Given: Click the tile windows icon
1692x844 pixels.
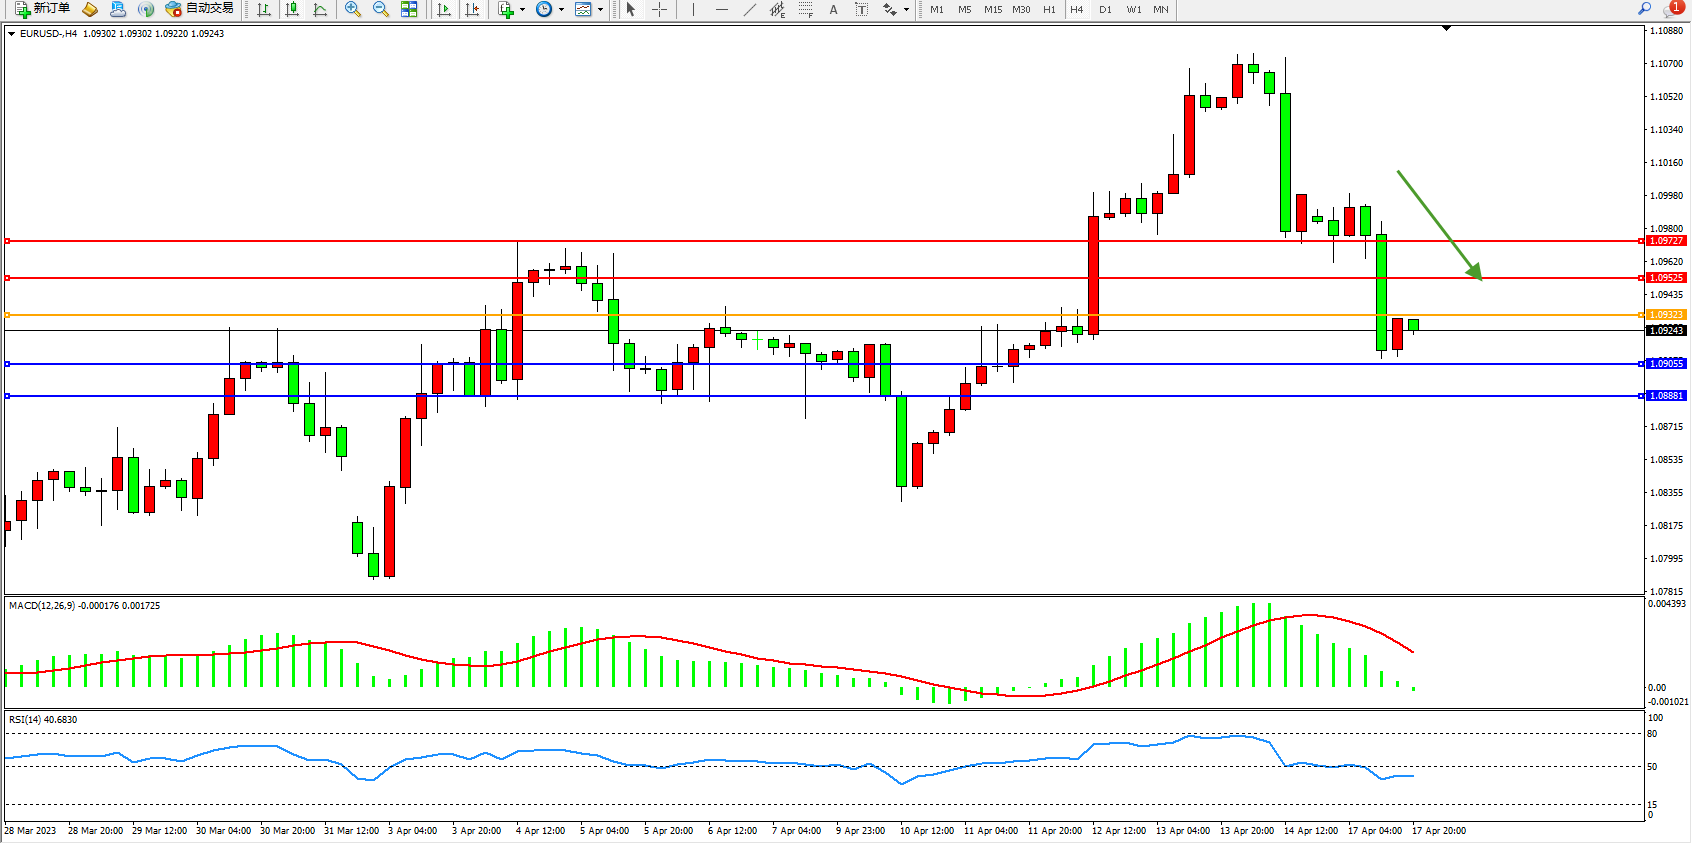Looking at the screenshot, I should click(409, 9).
